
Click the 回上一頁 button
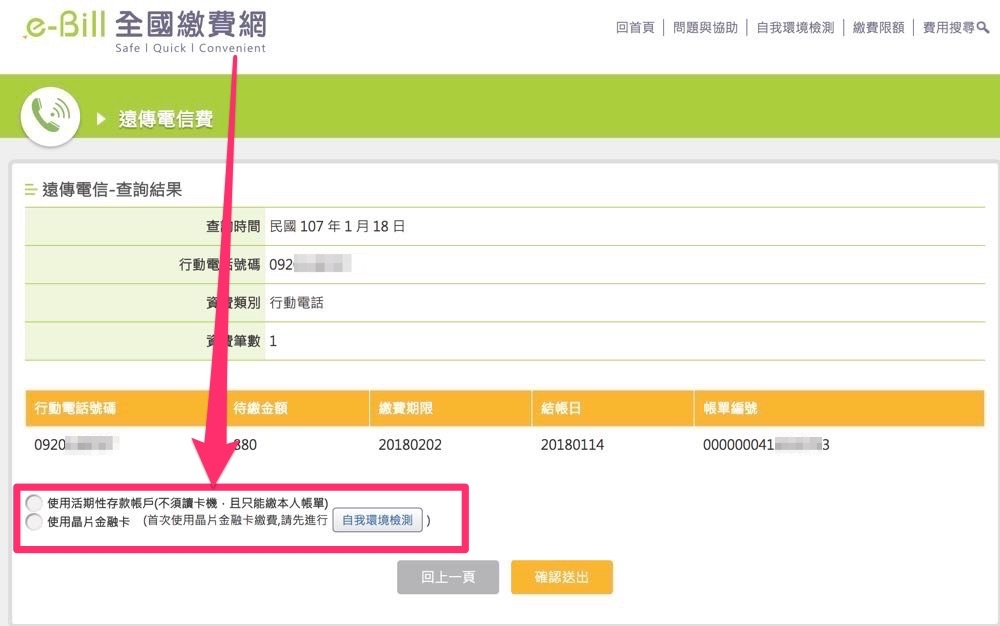(x=448, y=577)
